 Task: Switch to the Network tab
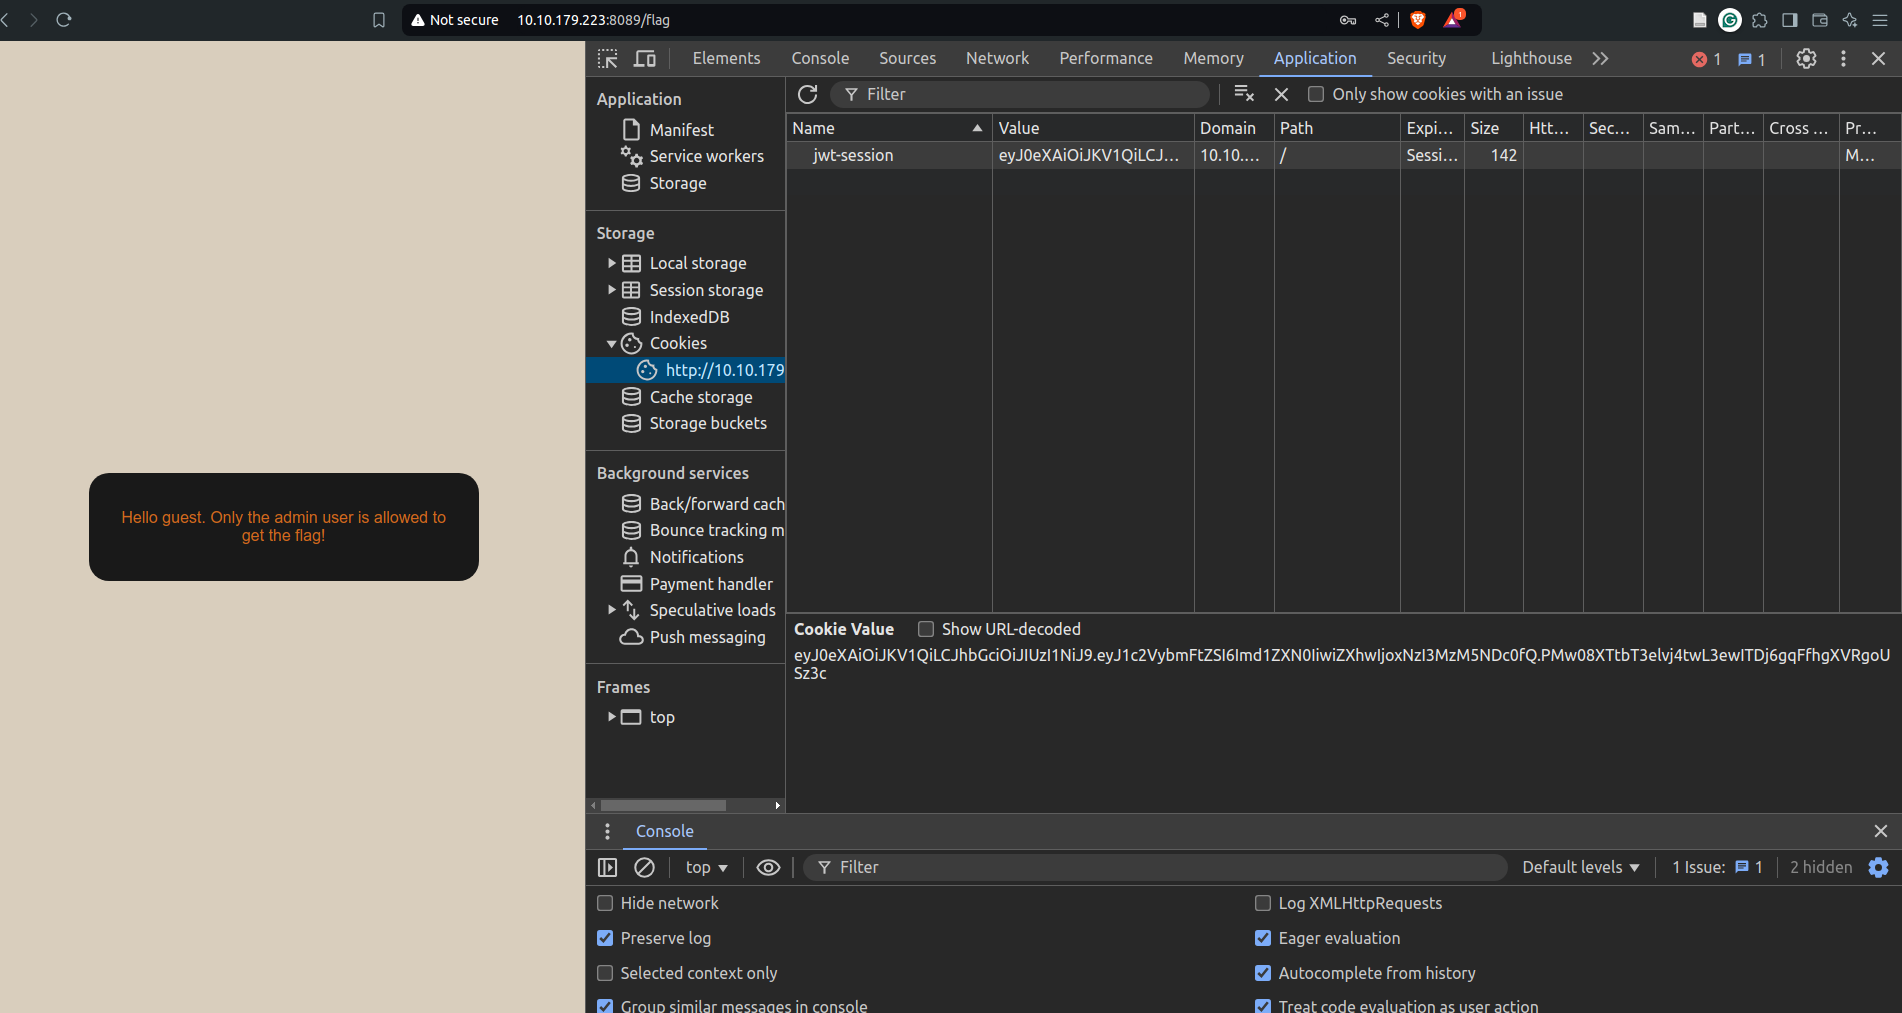[x=996, y=59]
